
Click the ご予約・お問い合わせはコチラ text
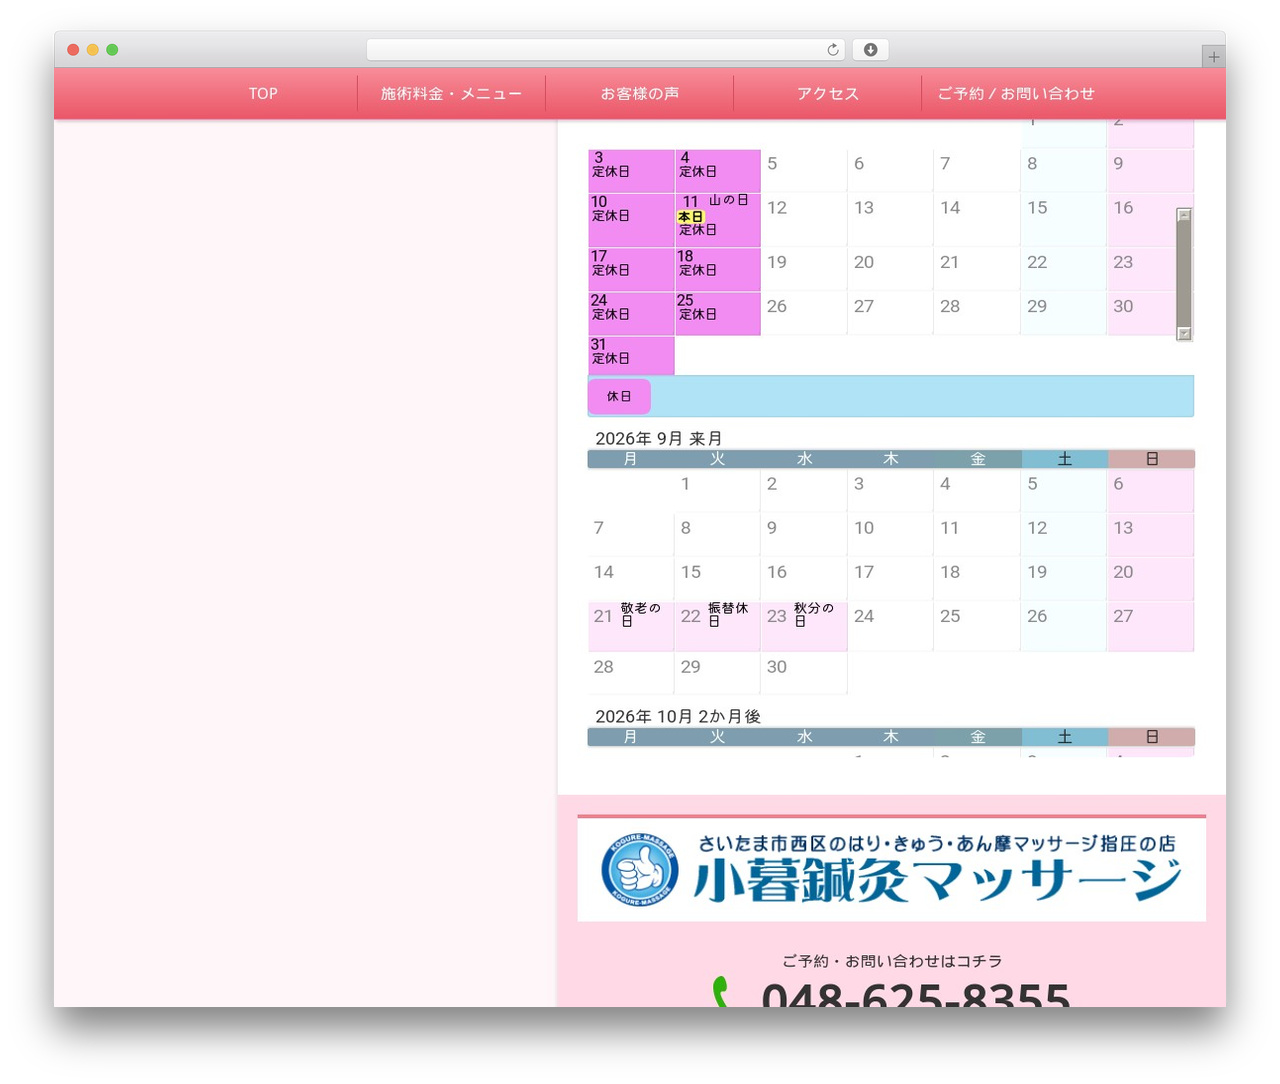pos(892,961)
